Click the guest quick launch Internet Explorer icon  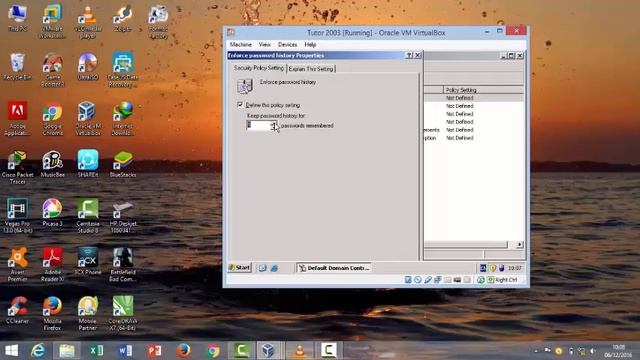(274, 268)
